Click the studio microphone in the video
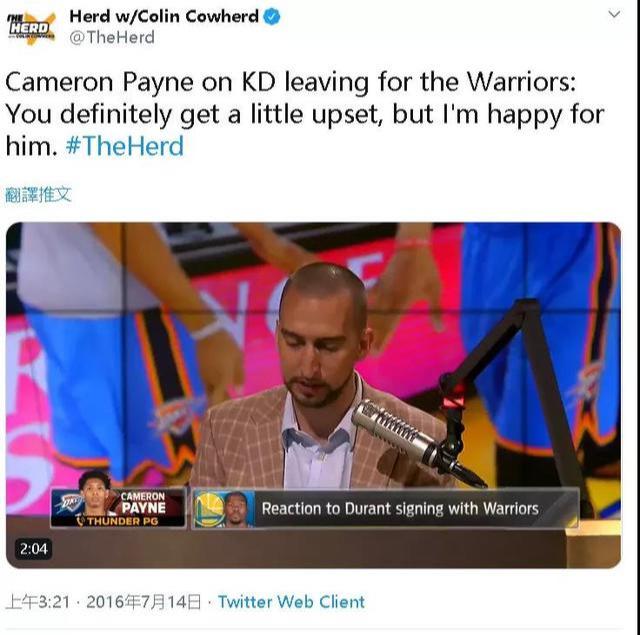Image resolution: width=640 pixels, height=635 pixels. 394,434
